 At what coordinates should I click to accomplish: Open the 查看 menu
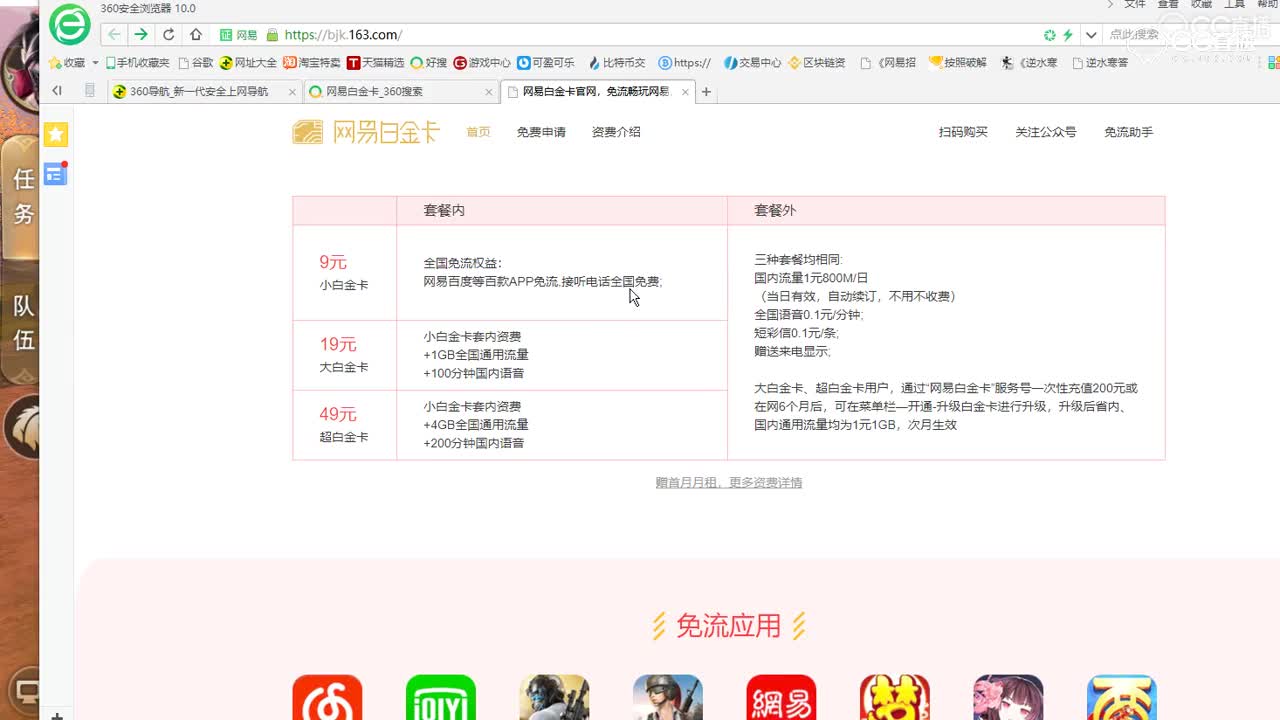(1168, 5)
